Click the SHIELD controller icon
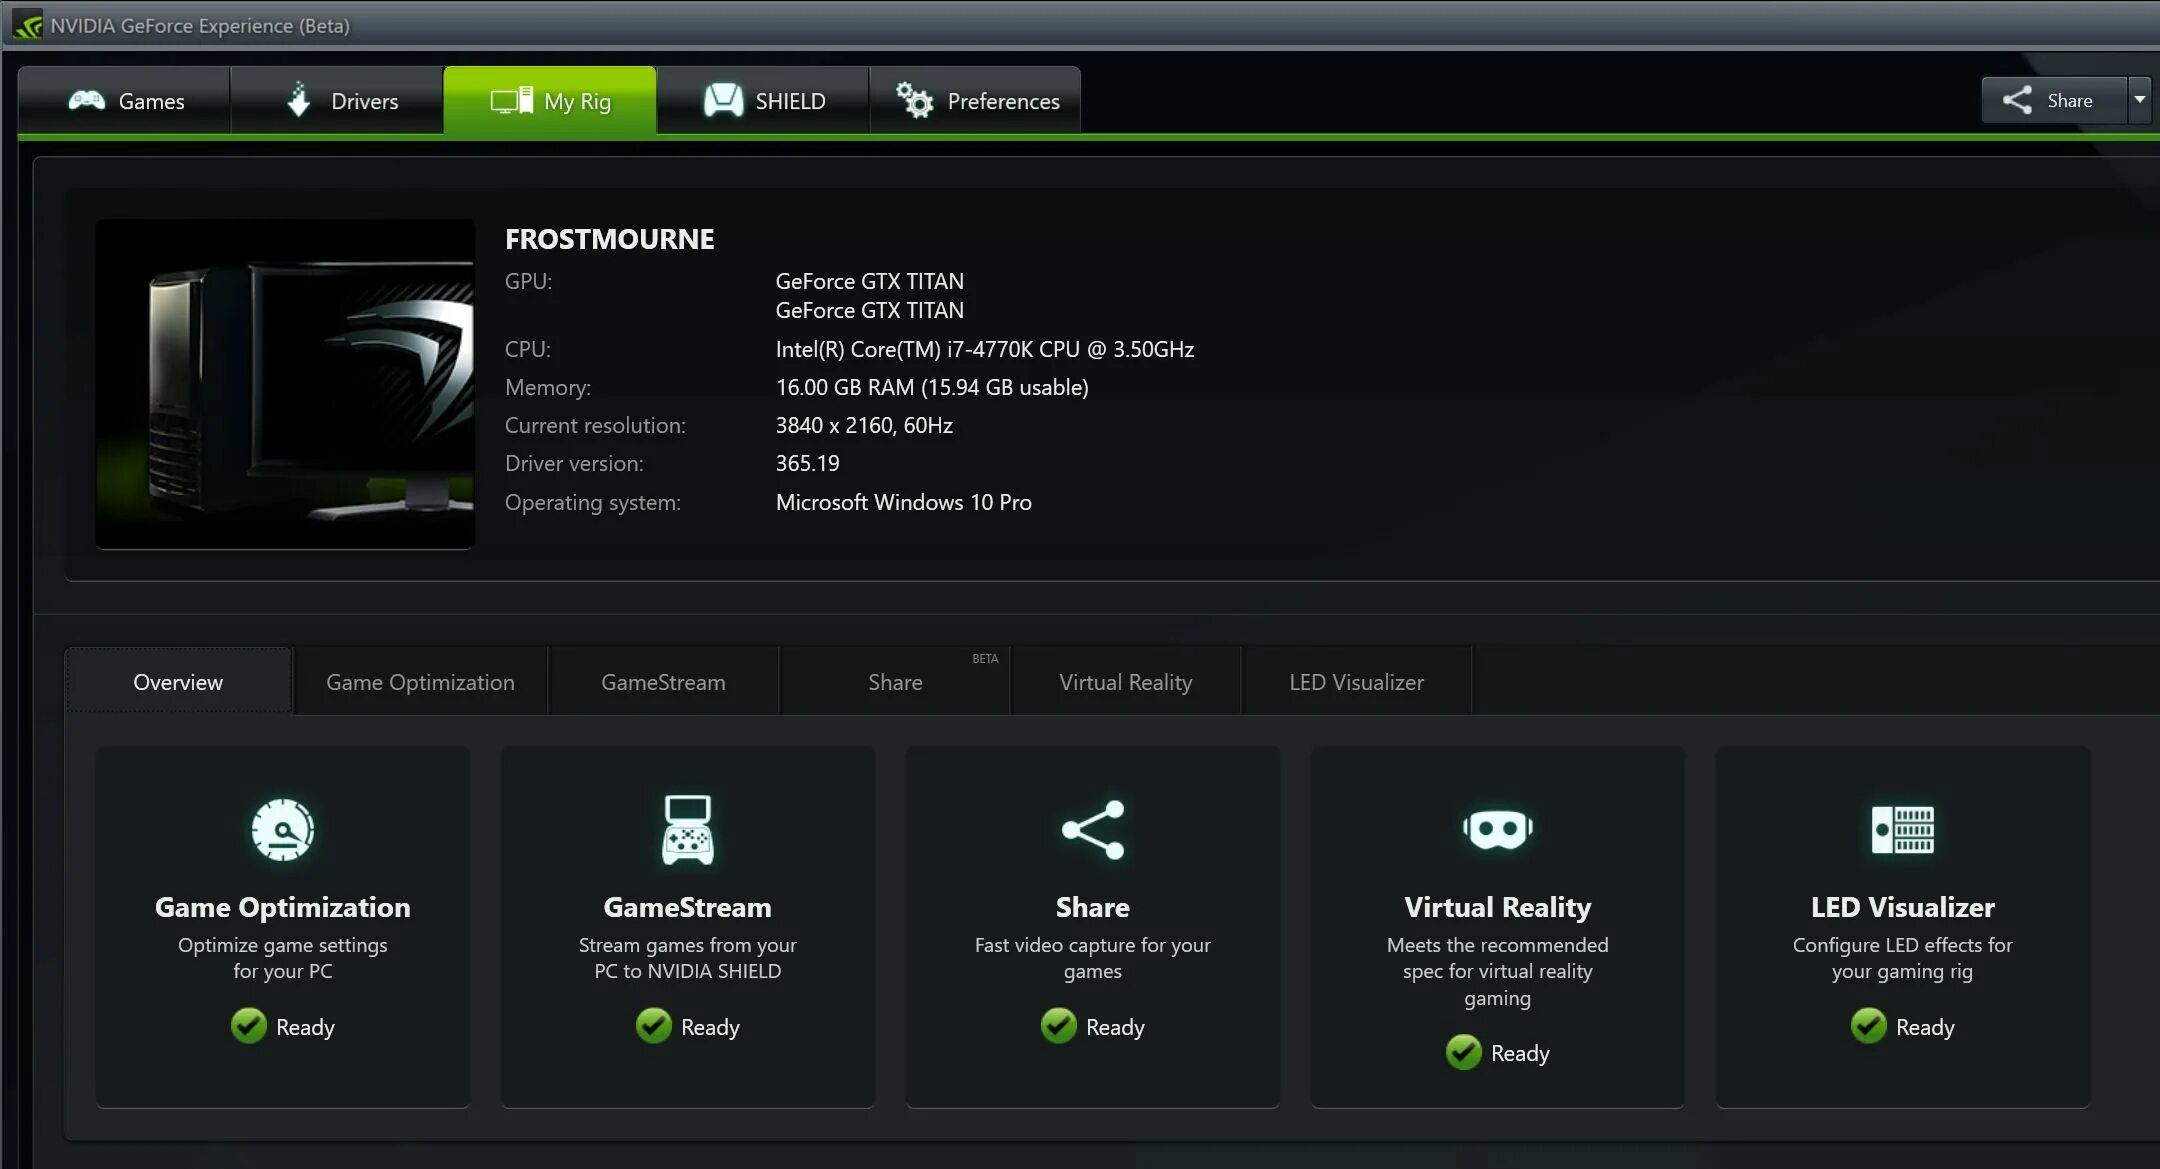This screenshot has height=1169, width=2160. (724, 100)
